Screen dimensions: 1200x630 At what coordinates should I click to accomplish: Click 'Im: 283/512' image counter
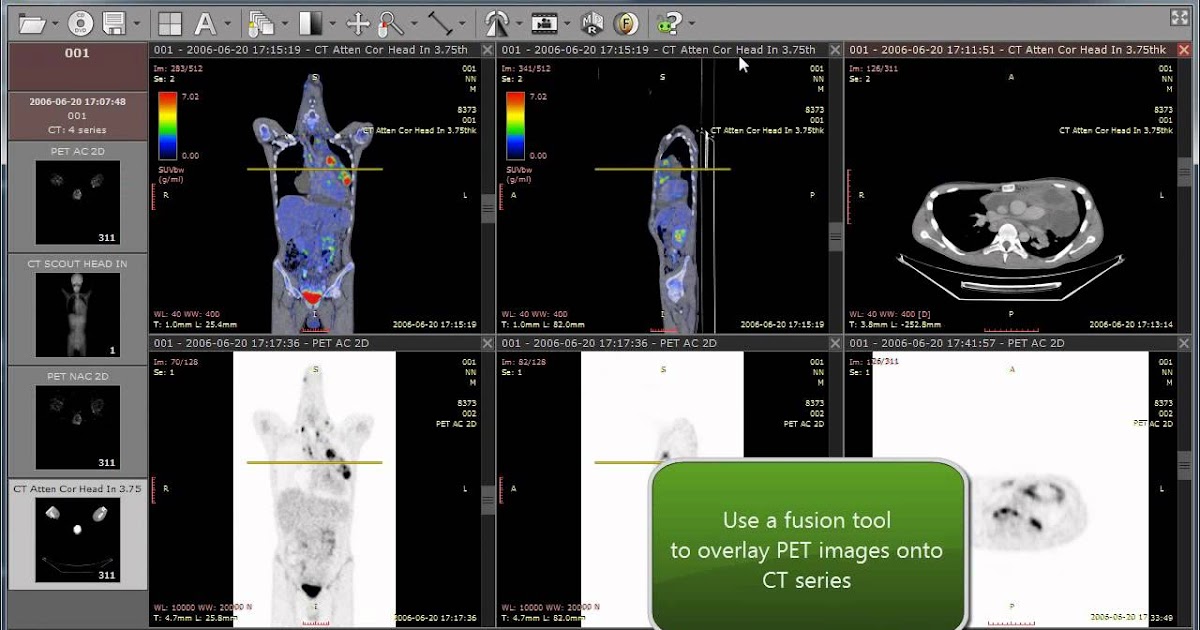(x=177, y=68)
